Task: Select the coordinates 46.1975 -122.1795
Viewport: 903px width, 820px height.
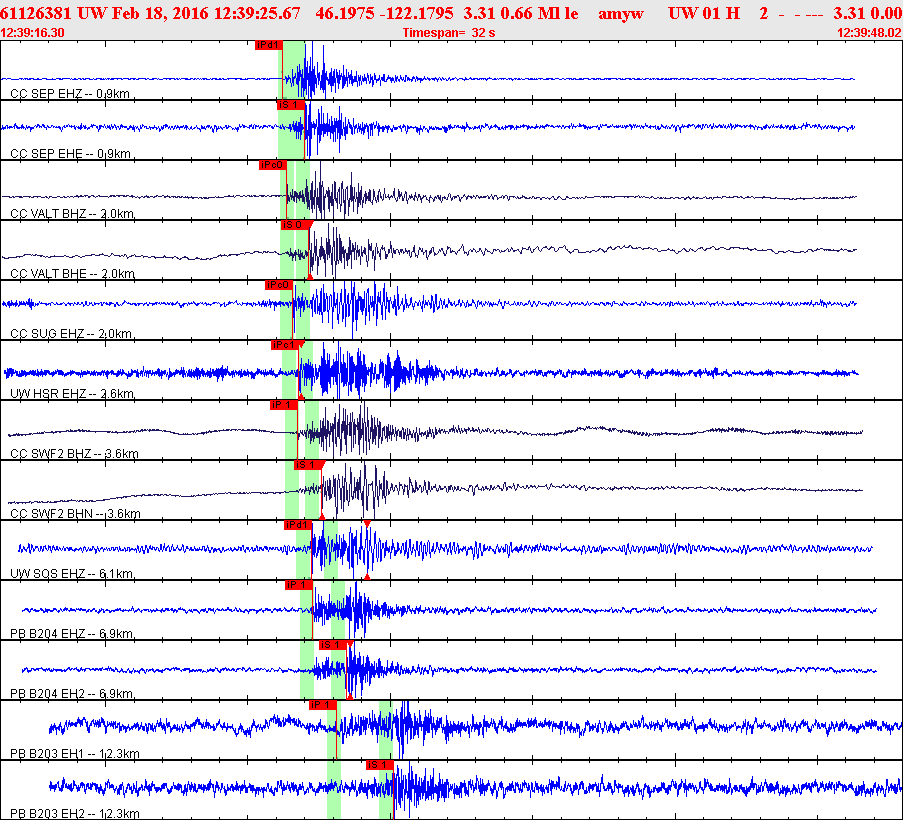Action: 384,13
